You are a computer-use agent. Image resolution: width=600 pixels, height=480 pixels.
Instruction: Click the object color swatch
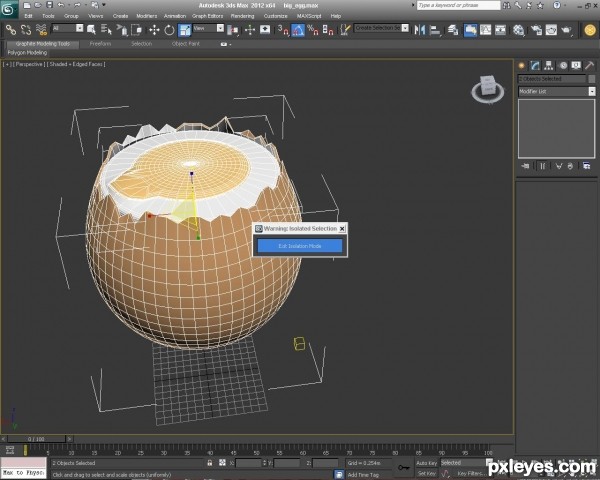[x=592, y=78]
